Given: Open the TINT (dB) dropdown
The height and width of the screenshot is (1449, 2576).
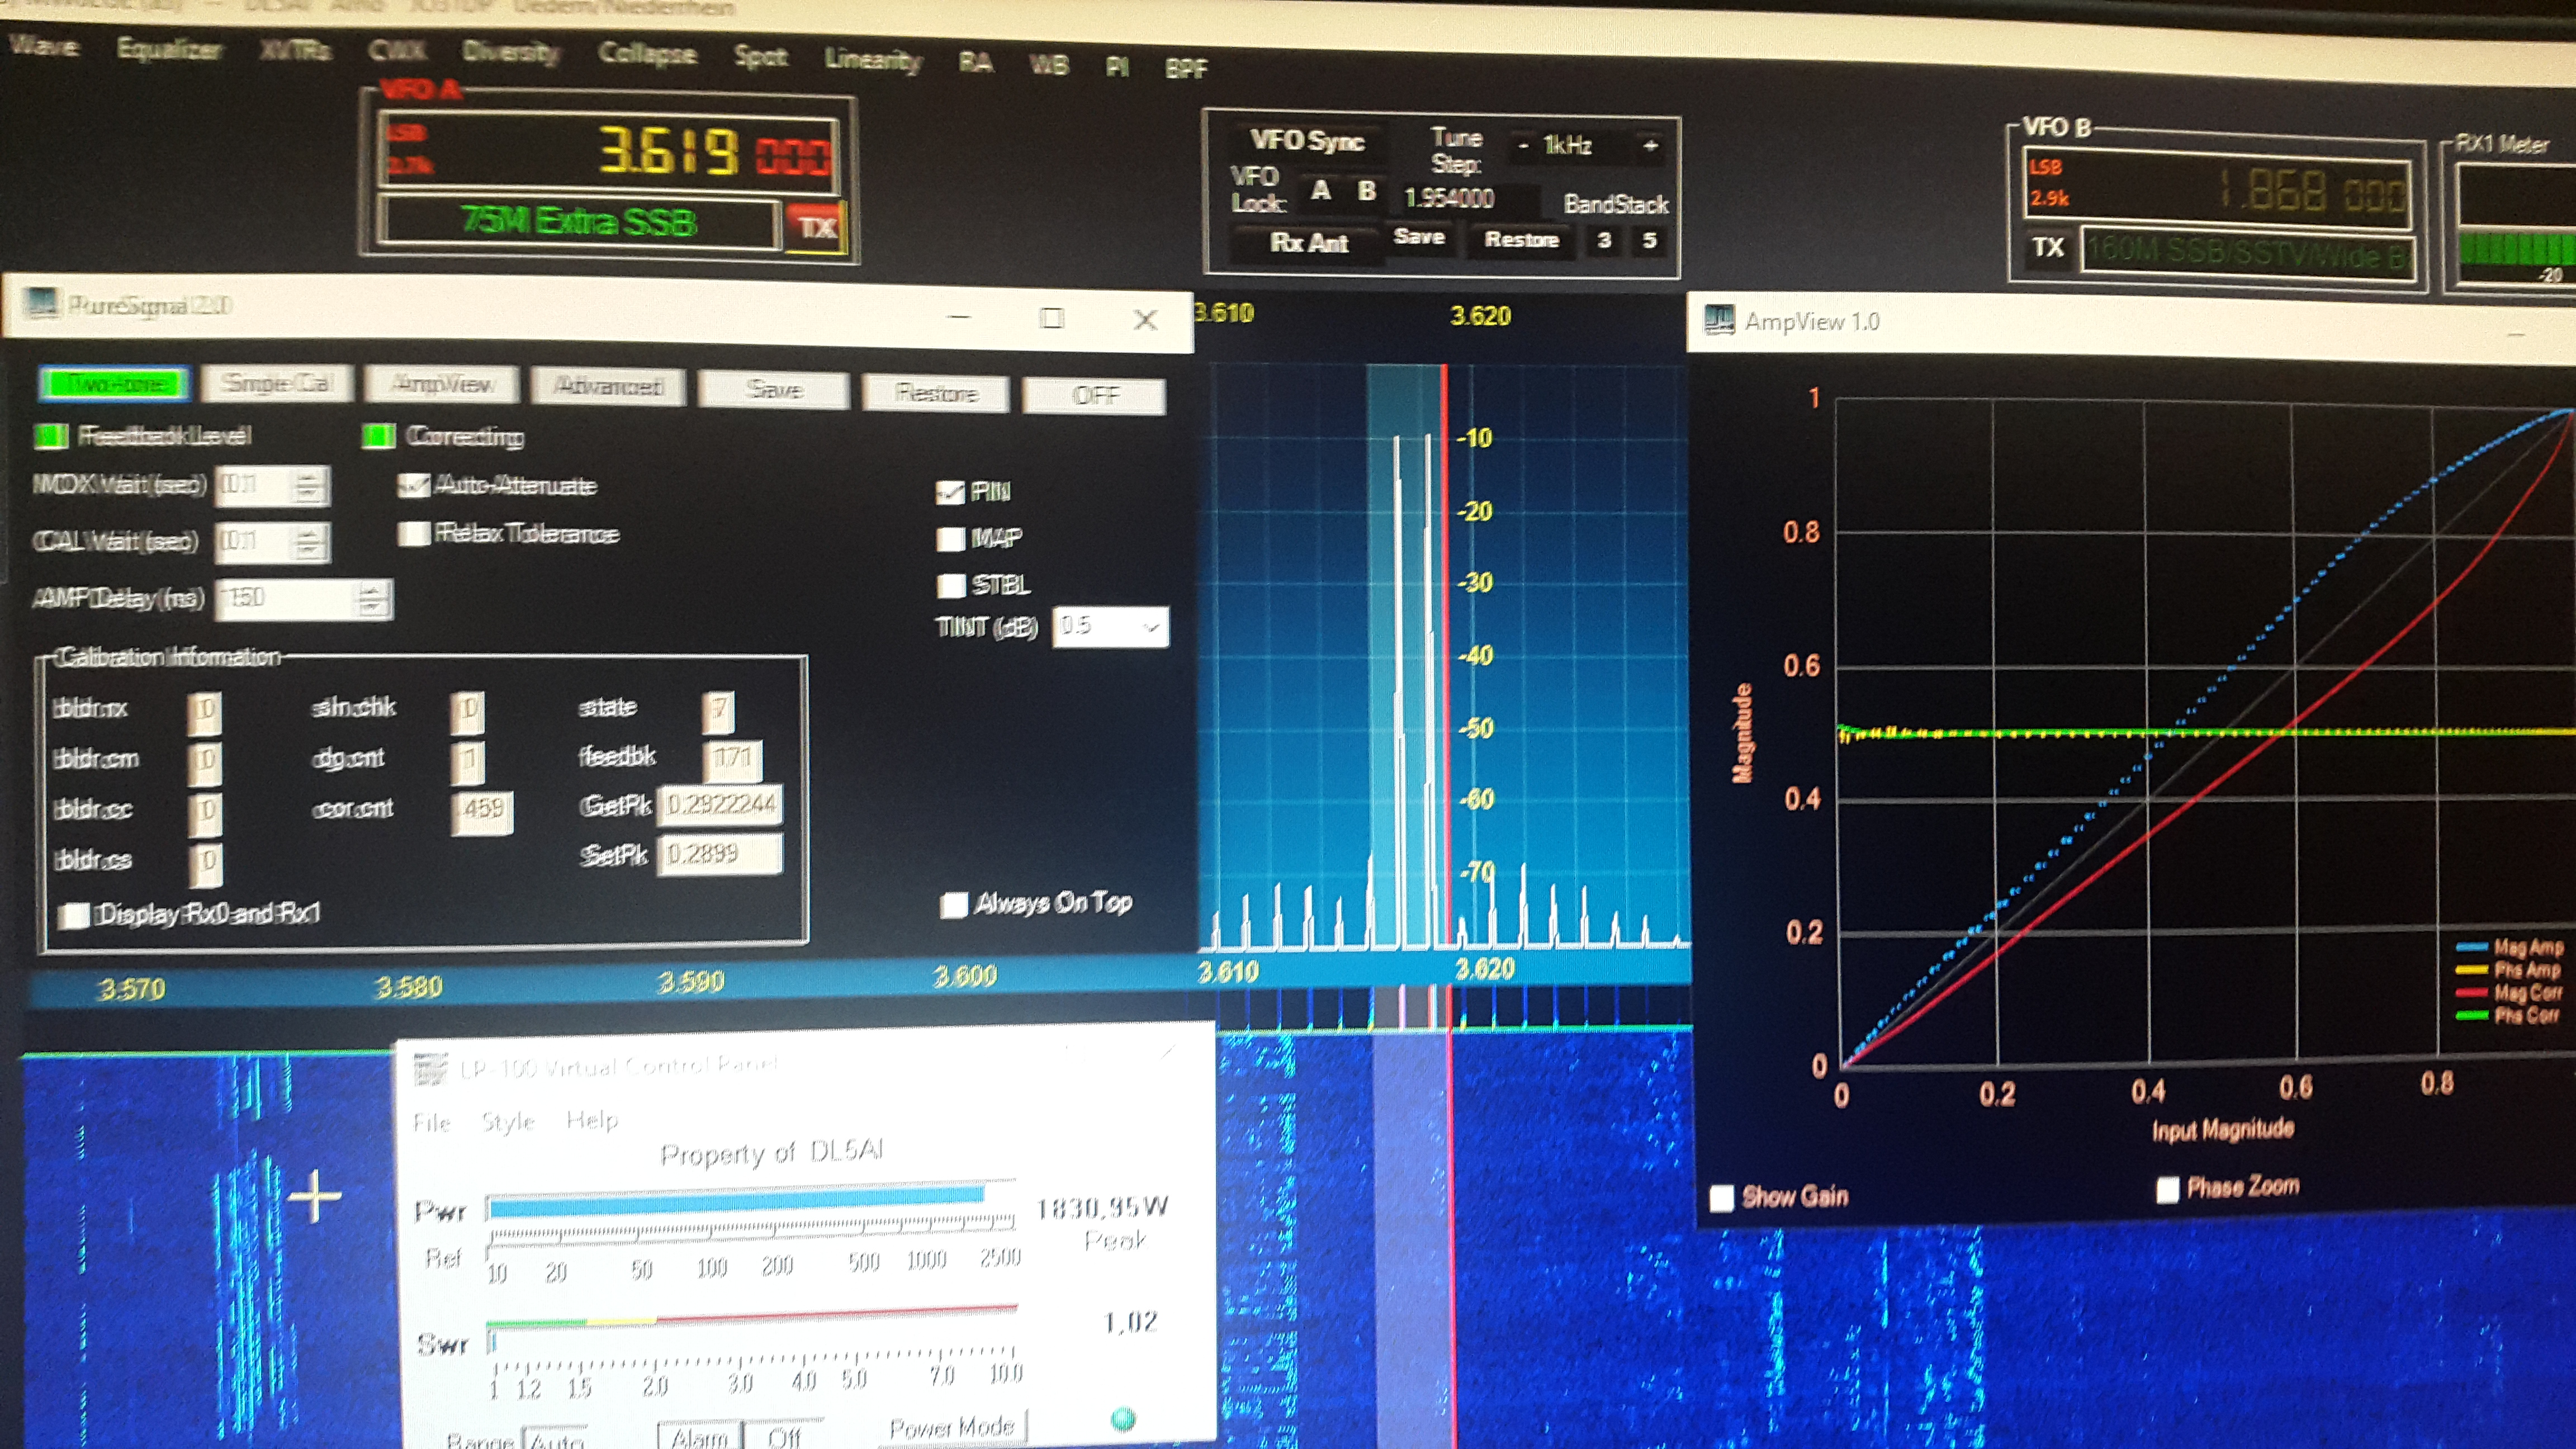Looking at the screenshot, I should [x=1110, y=627].
